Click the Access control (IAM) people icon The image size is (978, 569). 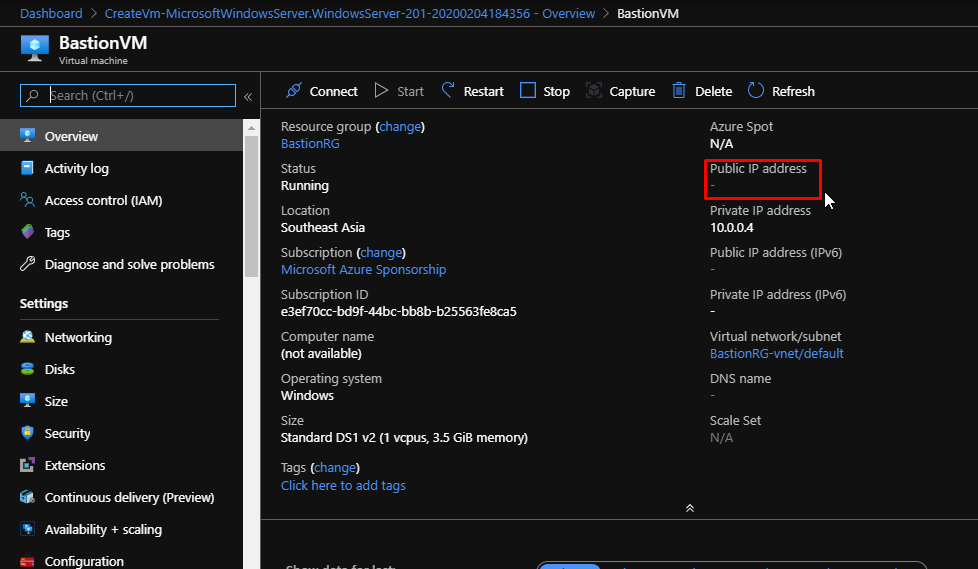click(27, 200)
